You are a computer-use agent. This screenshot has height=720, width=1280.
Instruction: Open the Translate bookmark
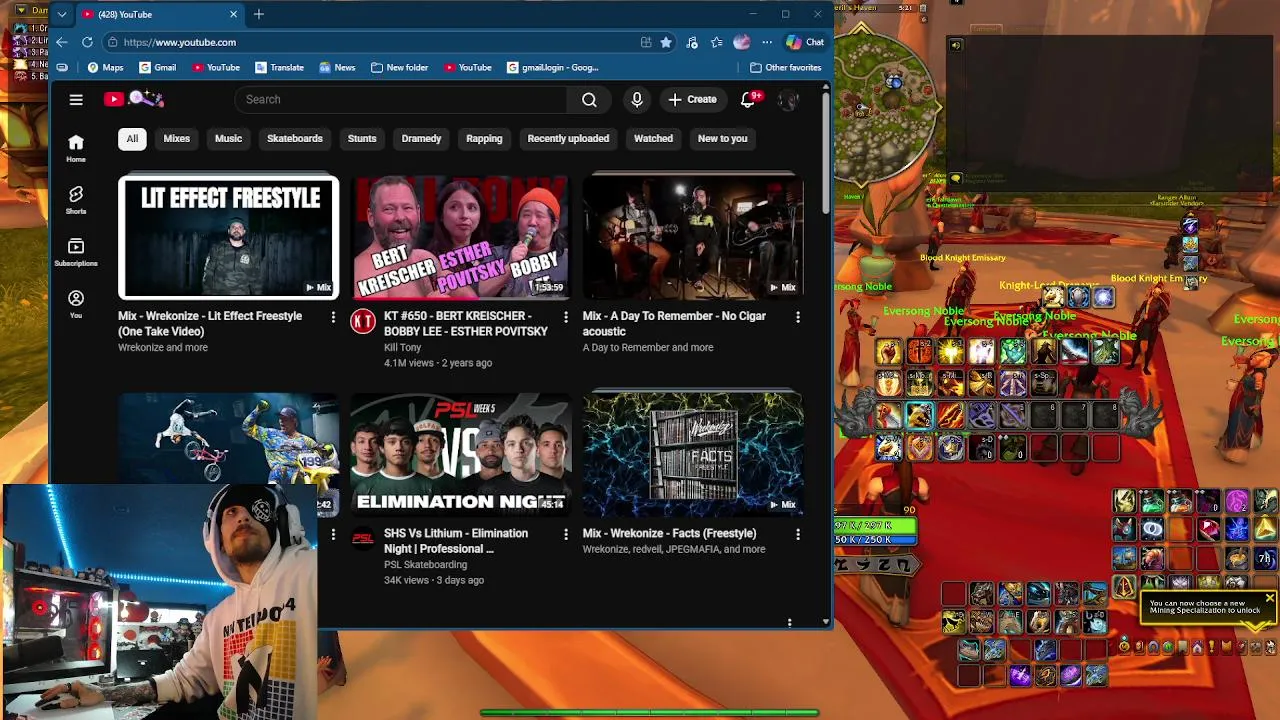[x=279, y=67]
